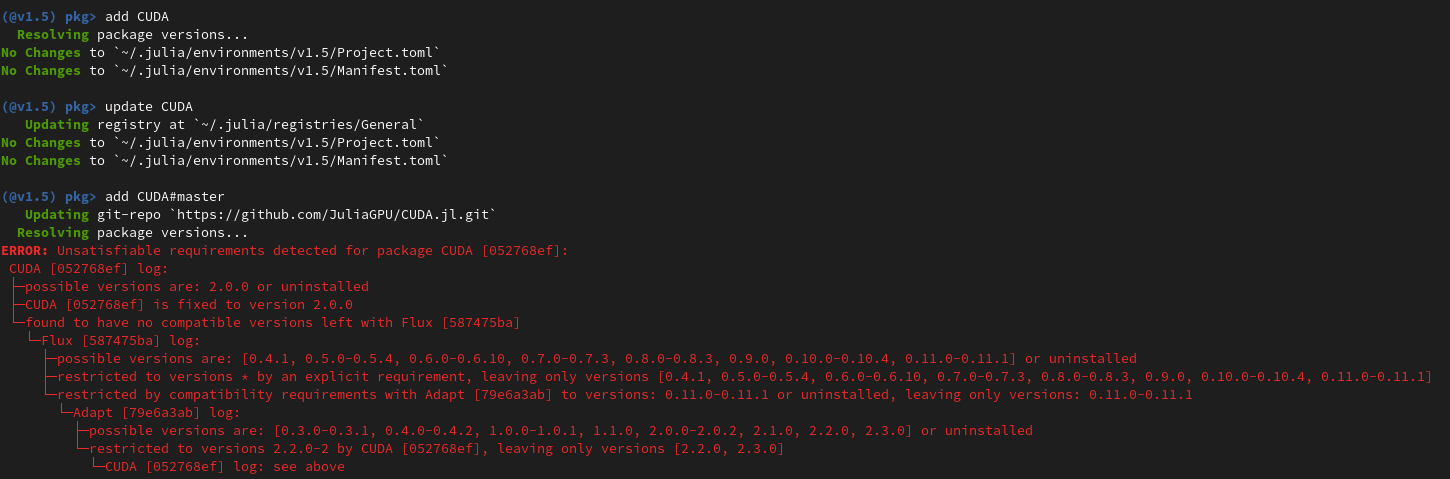Click the red ERROR label

click(x=25, y=250)
